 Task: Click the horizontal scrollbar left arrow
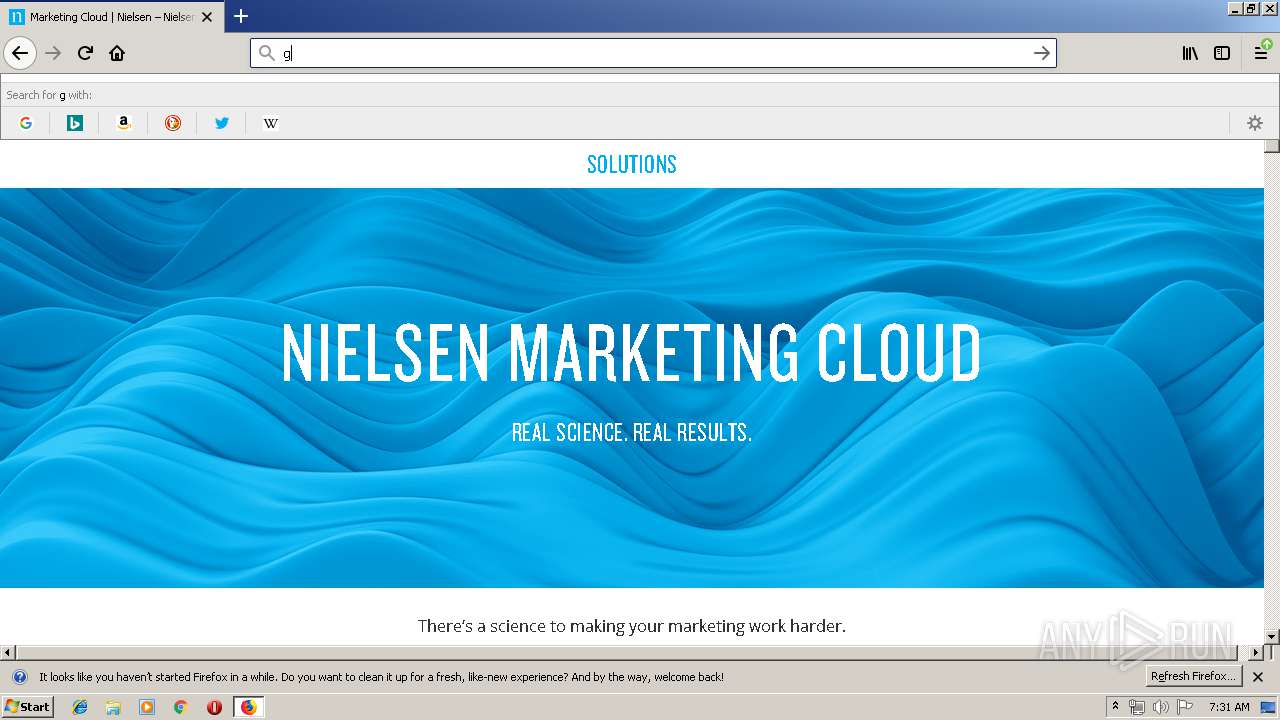pyautogui.click(x=8, y=653)
